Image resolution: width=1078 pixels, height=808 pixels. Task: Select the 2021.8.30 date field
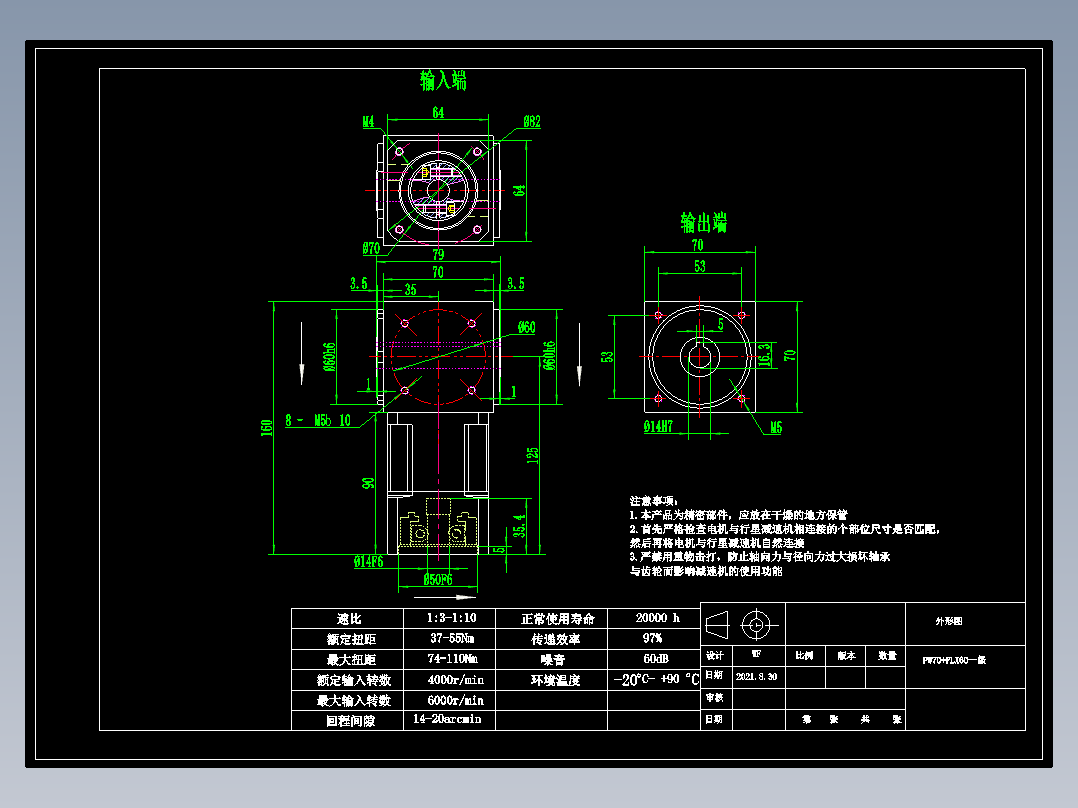coord(758,678)
